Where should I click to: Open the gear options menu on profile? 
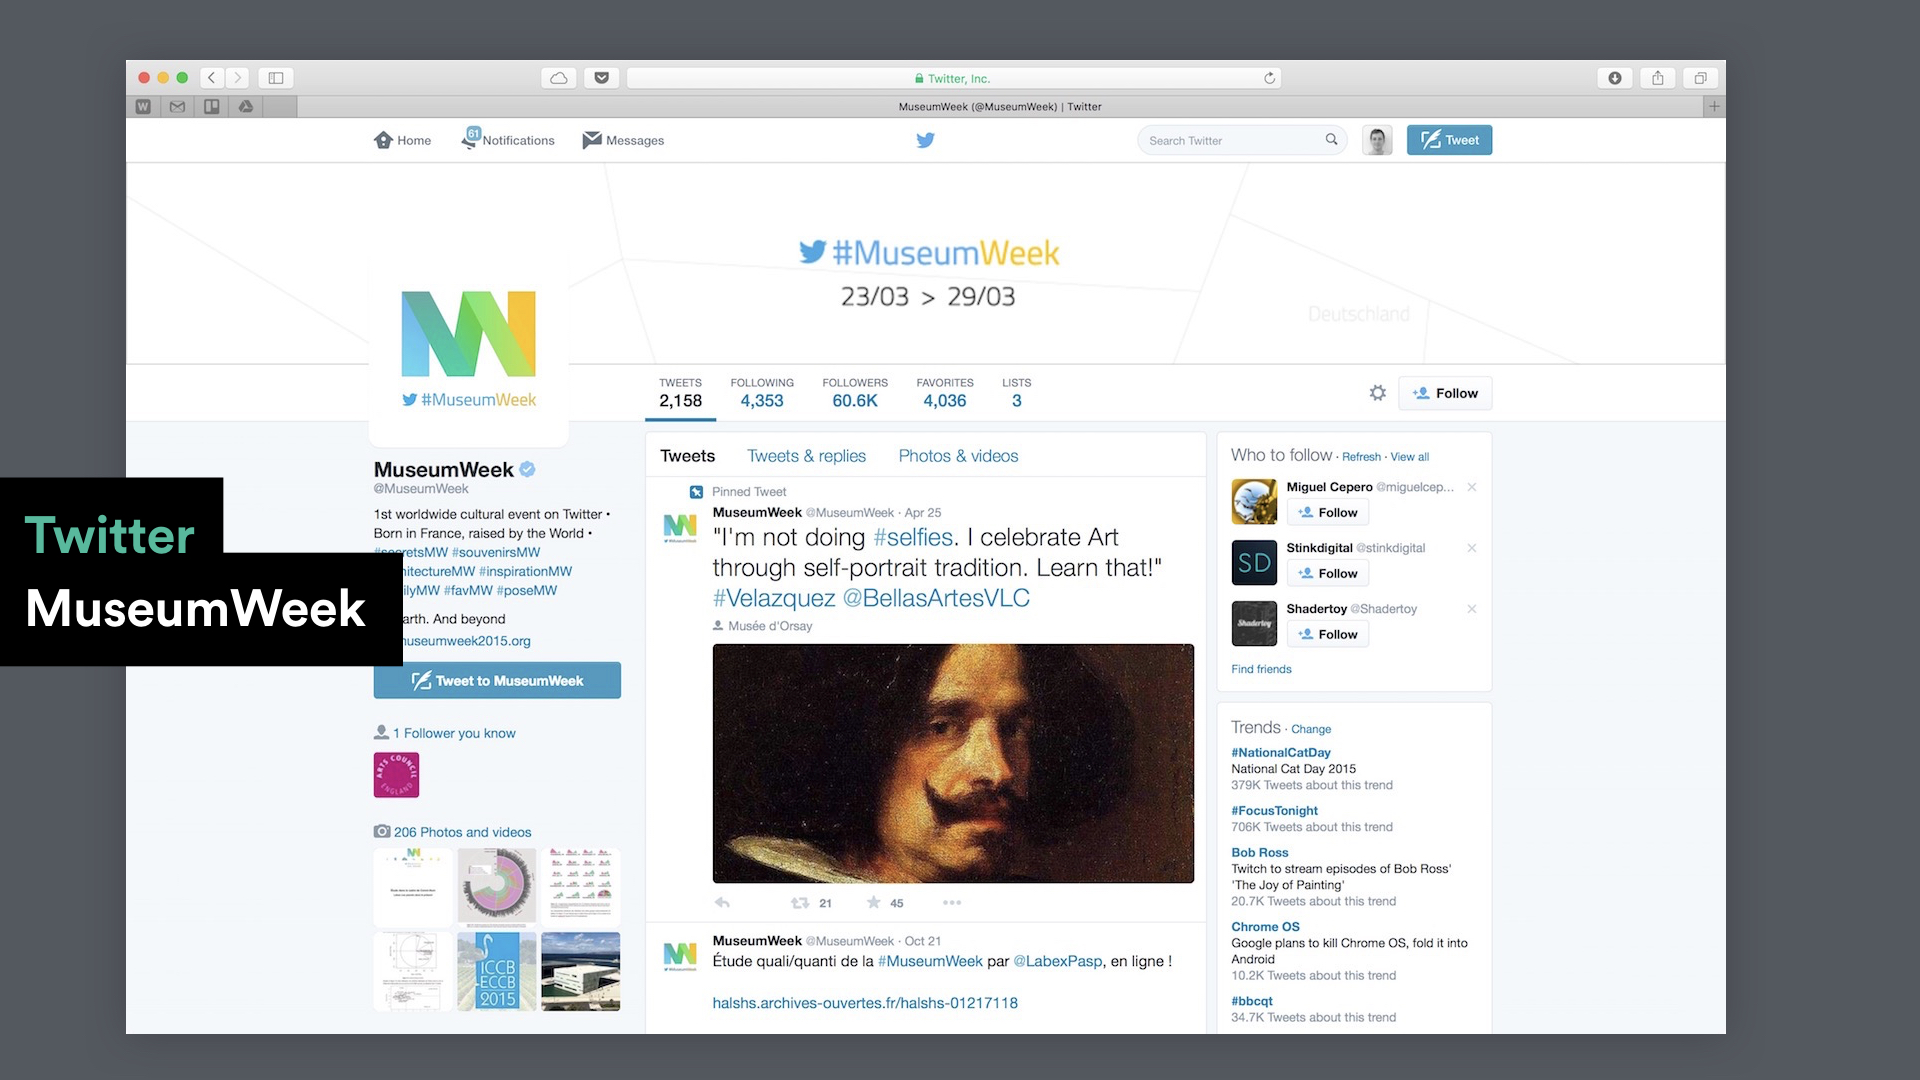(1377, 393)
